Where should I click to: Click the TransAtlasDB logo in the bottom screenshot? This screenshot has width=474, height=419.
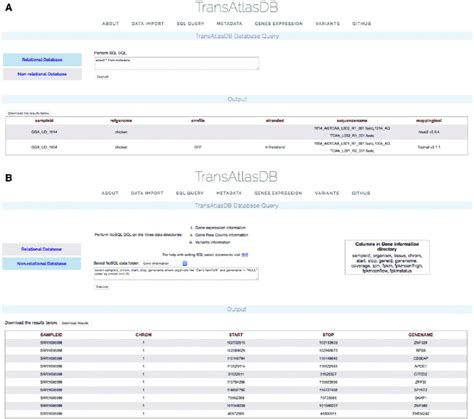[x=236, y=177]
